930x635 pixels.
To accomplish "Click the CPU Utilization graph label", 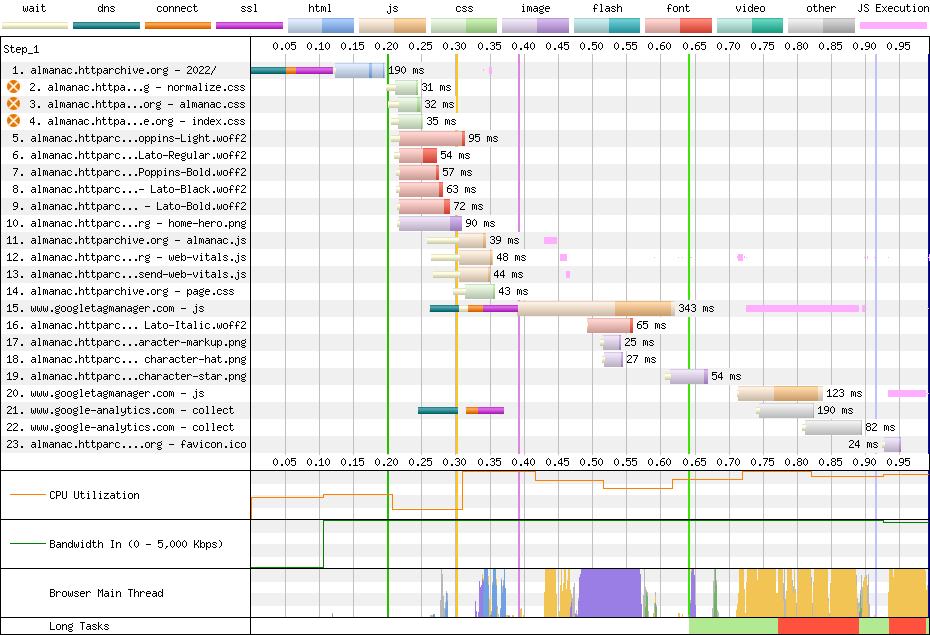I will click(94, 495).
